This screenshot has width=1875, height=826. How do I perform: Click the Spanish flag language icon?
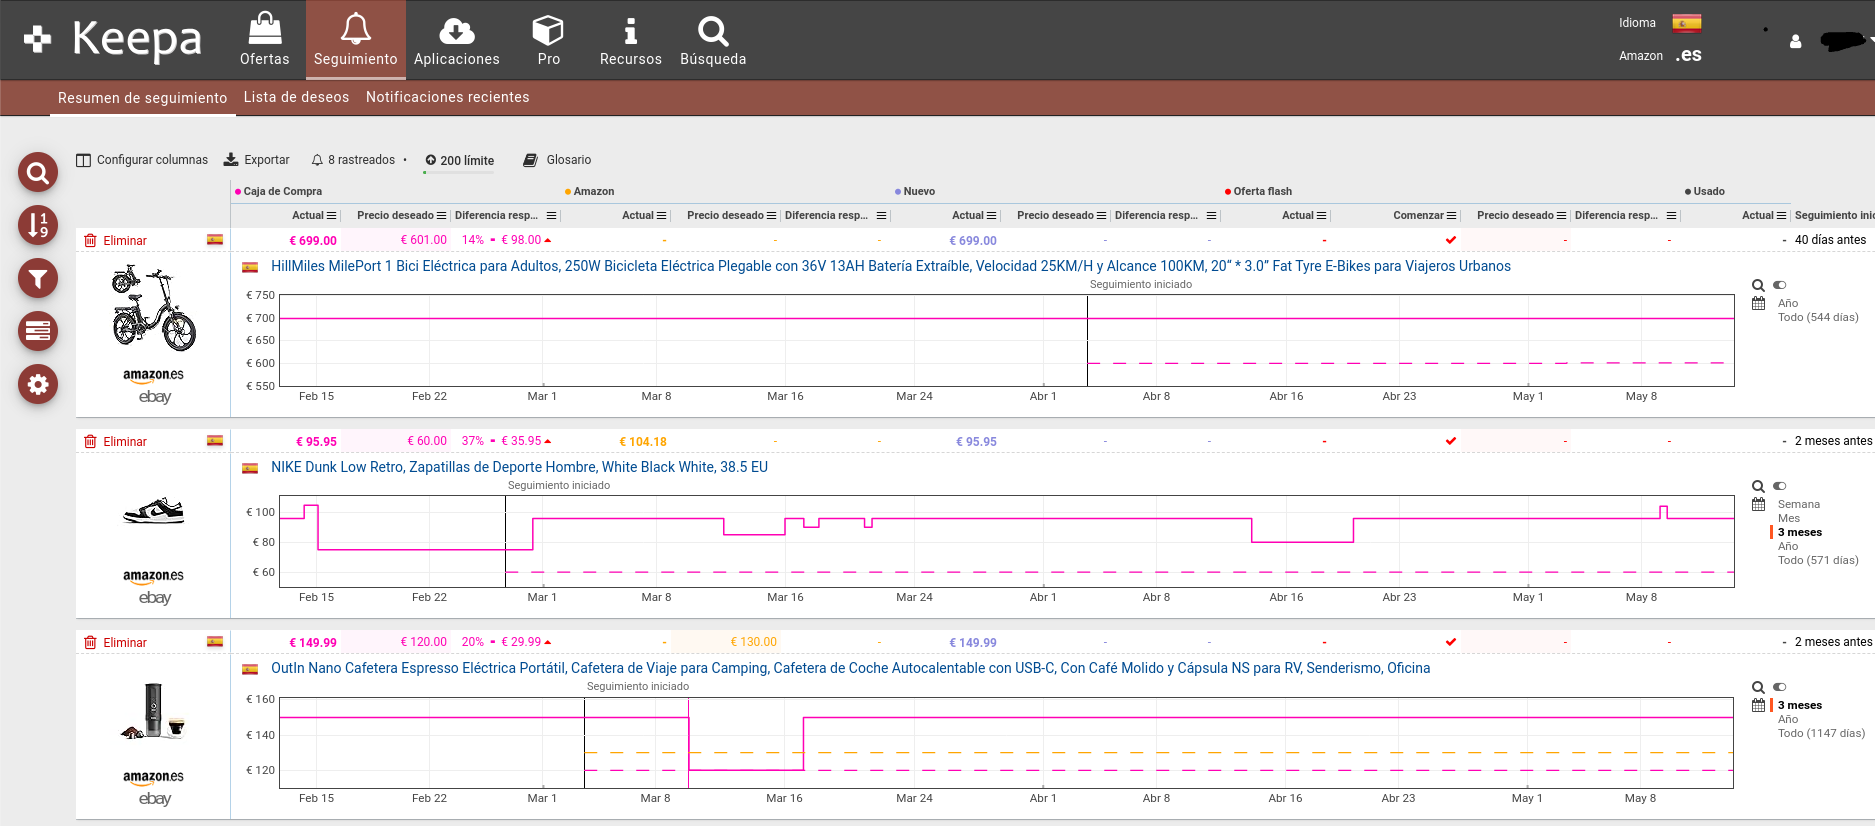point(1687,23)
